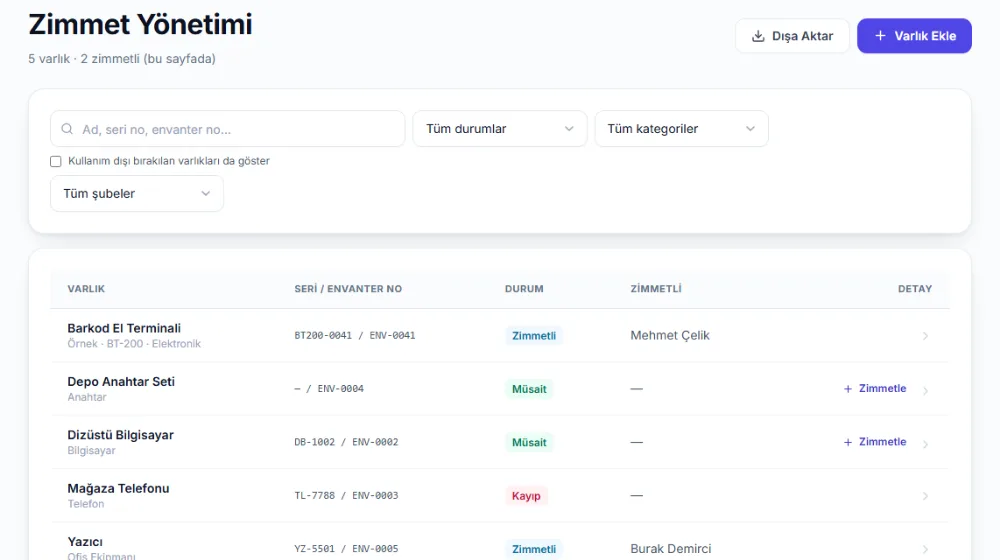Image resolution: width=1000 pixels, height=560 pixels.
Task: Select the Yazıcı asset name
Action: coord(85,542)
